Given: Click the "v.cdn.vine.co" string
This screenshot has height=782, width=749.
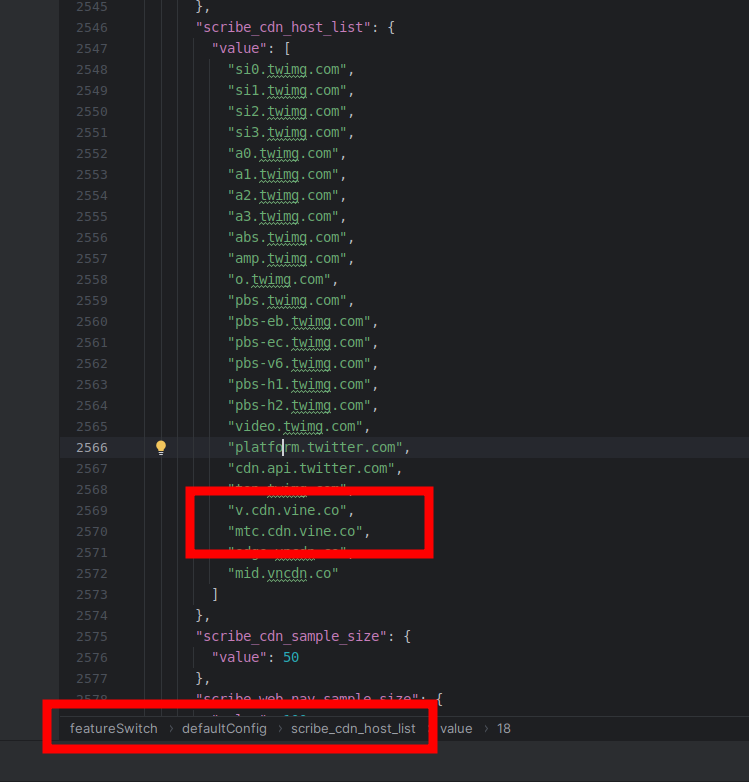Looking at the screenshot, I should [x=287, y=510].
